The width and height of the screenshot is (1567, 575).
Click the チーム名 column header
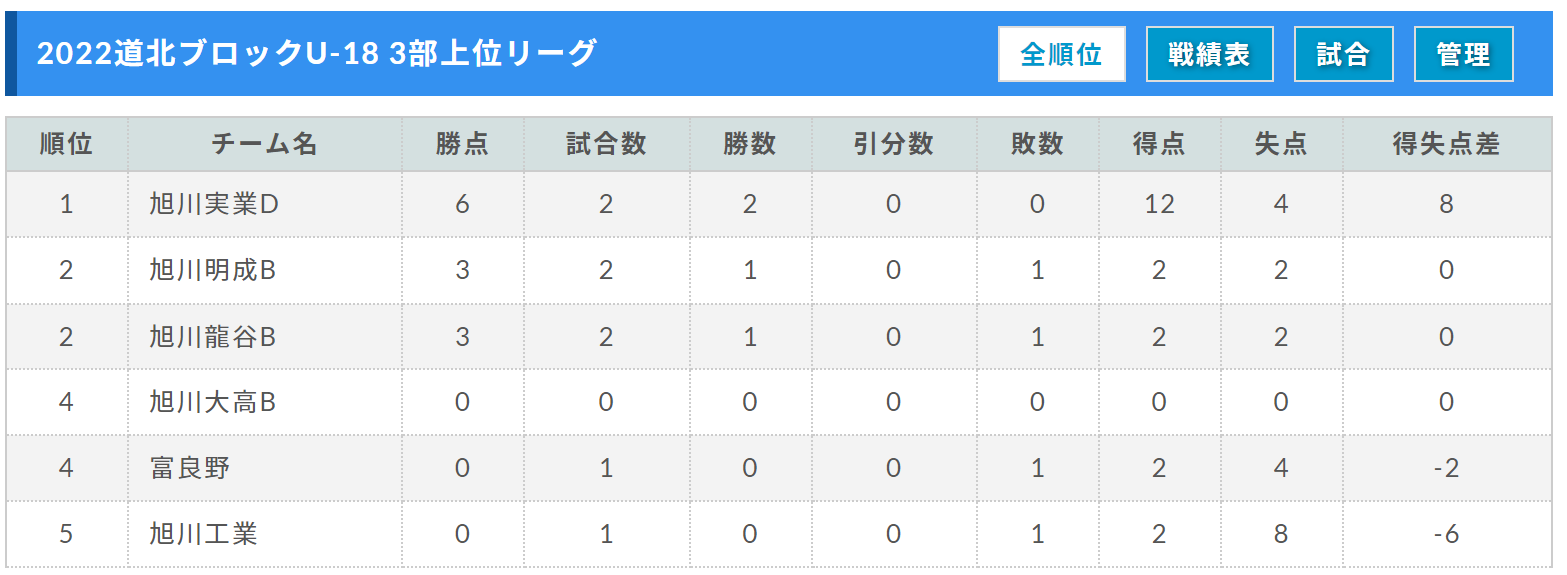coord(264,144)
